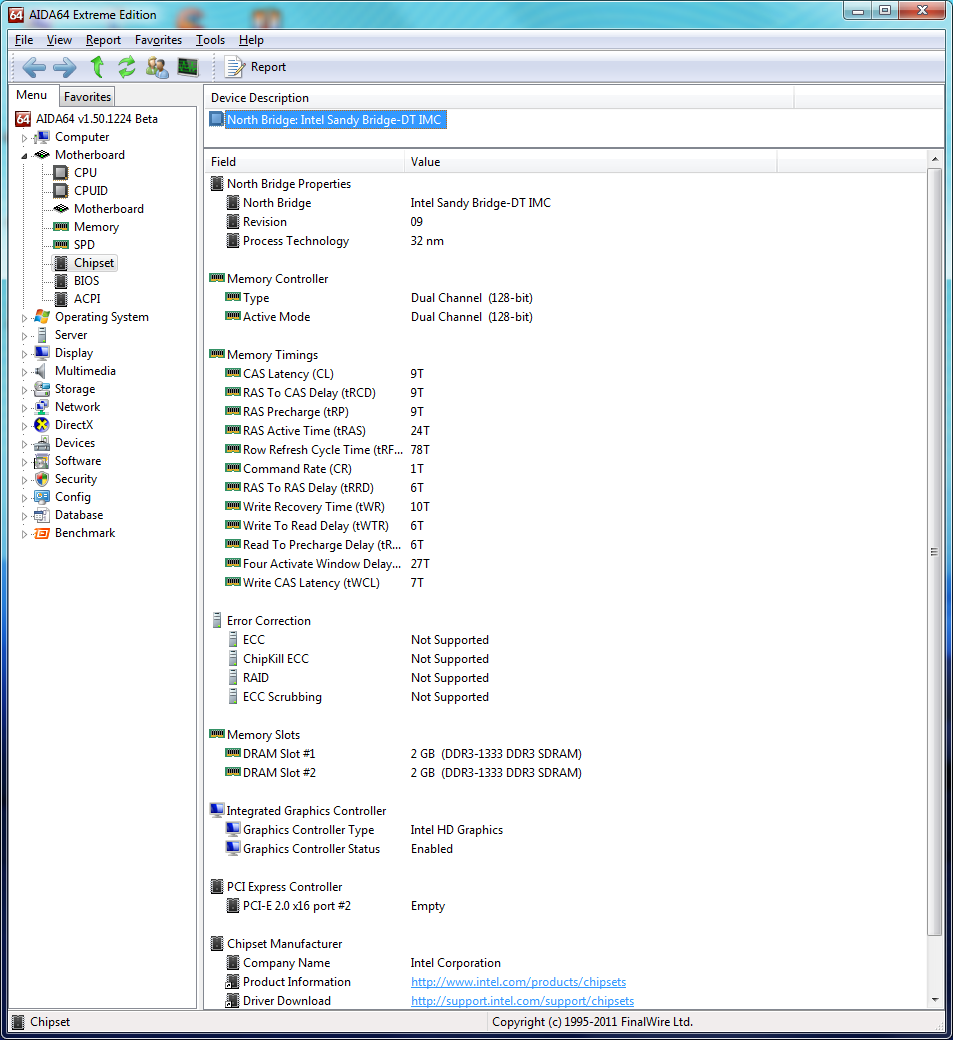Image resolution: width=953 pixels, height=1040 pixels.
Task: Click the Field column header
Action: (304, 162)
